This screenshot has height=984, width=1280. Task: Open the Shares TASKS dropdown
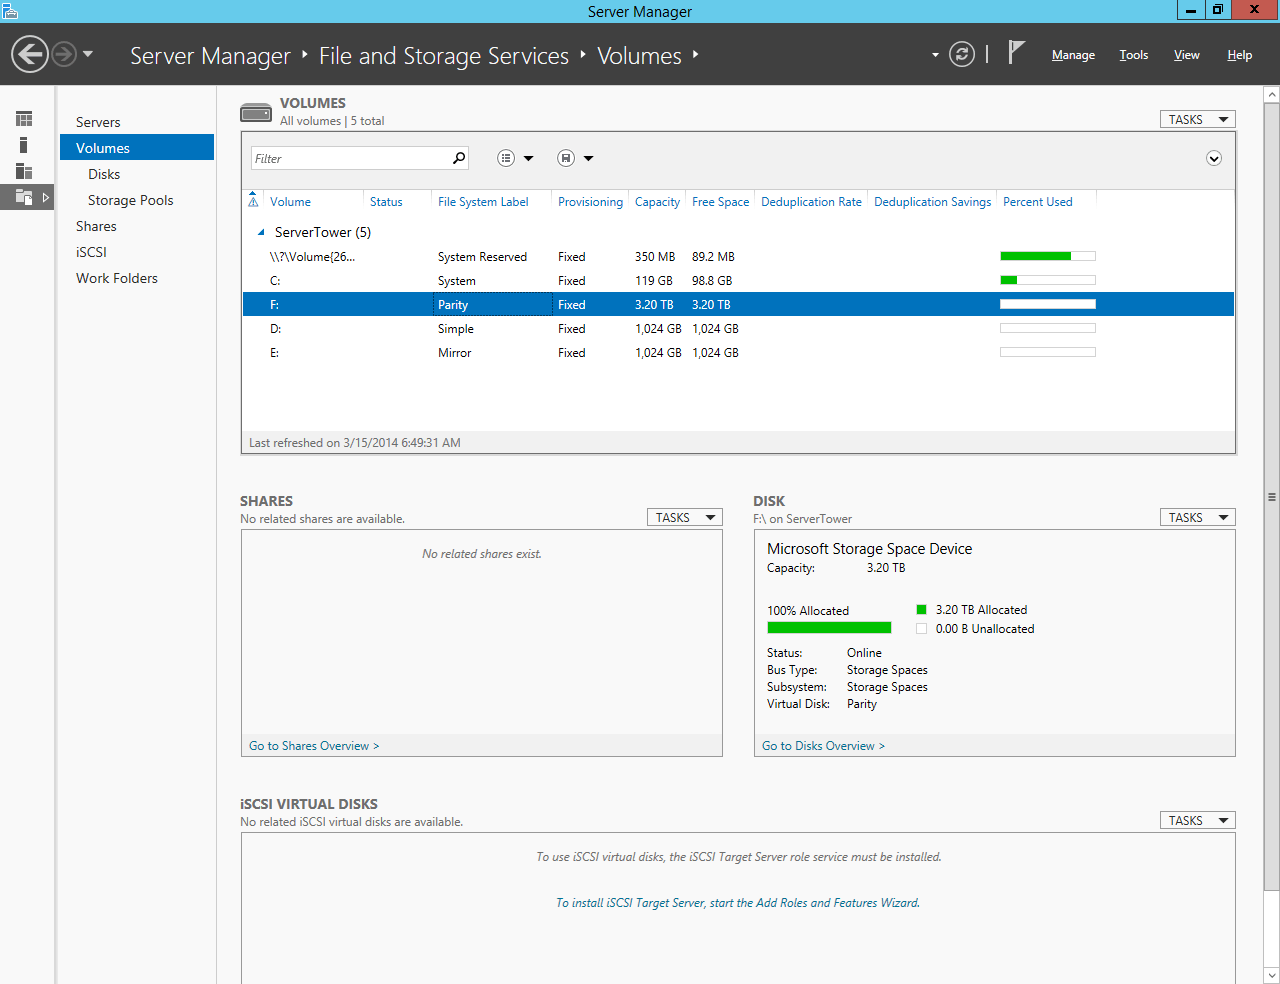coord(684,517)
